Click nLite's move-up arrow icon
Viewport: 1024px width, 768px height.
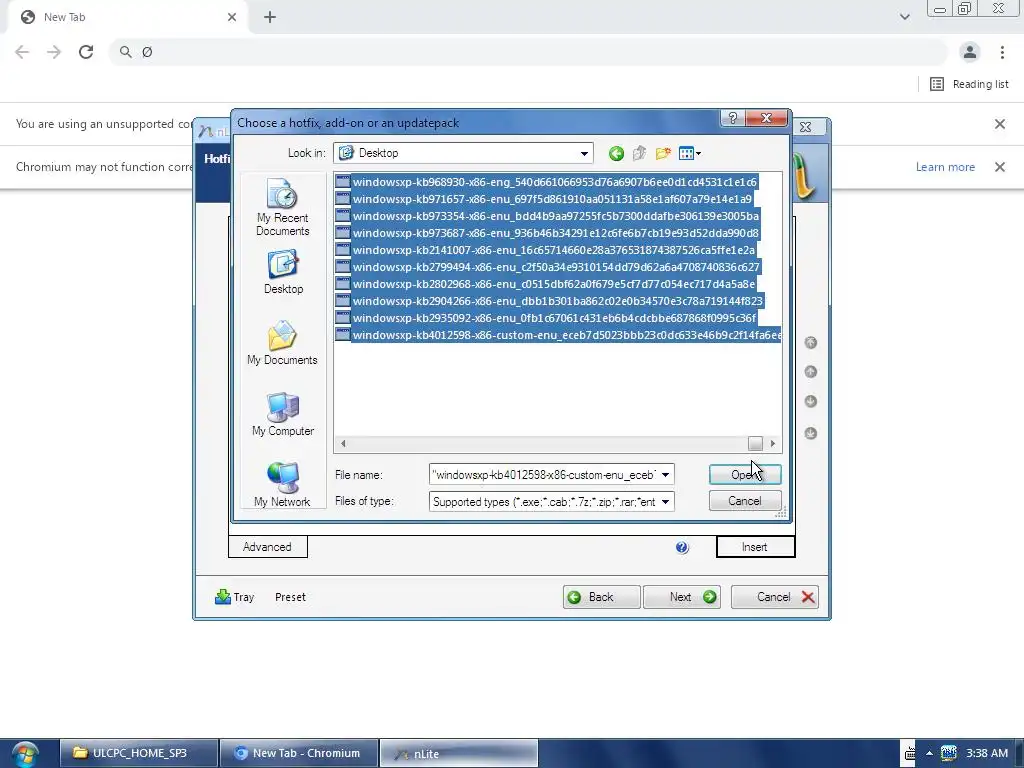pos(810,372)
